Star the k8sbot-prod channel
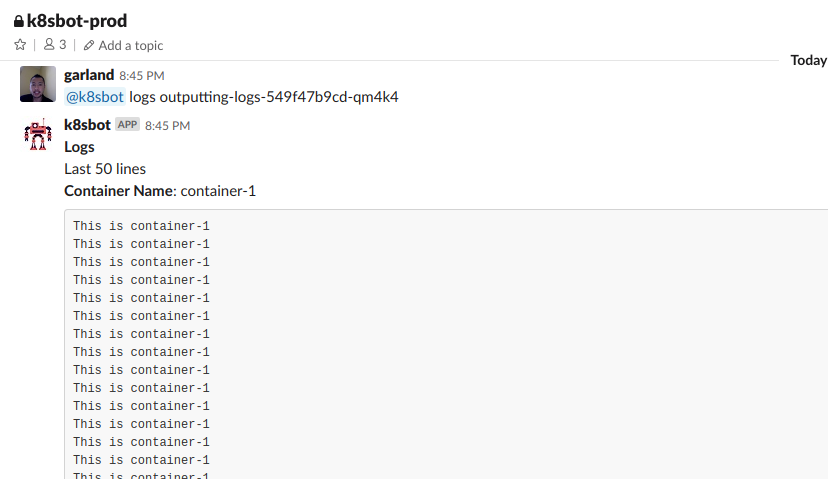This screenshot has width=828, height=479. (x=20, y=45)
